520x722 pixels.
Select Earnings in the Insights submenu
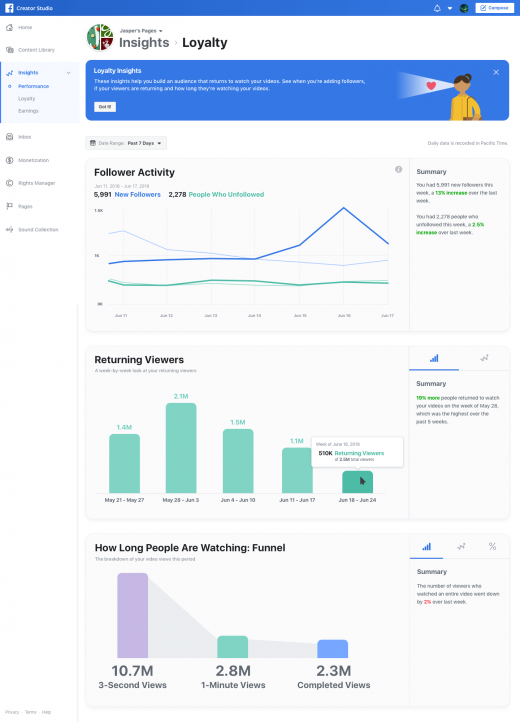click(x=28, y=111)
